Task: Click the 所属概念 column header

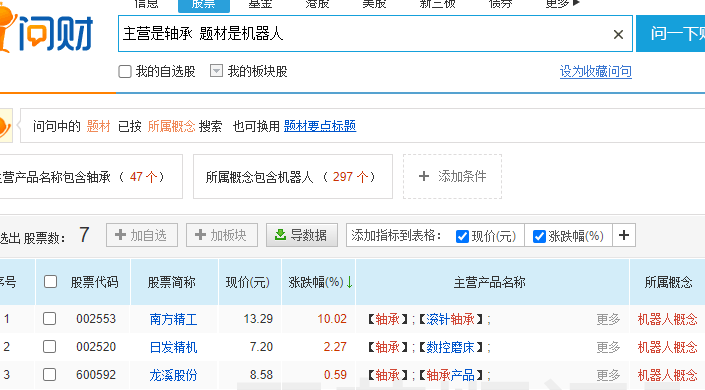Action: coord(668,282)
